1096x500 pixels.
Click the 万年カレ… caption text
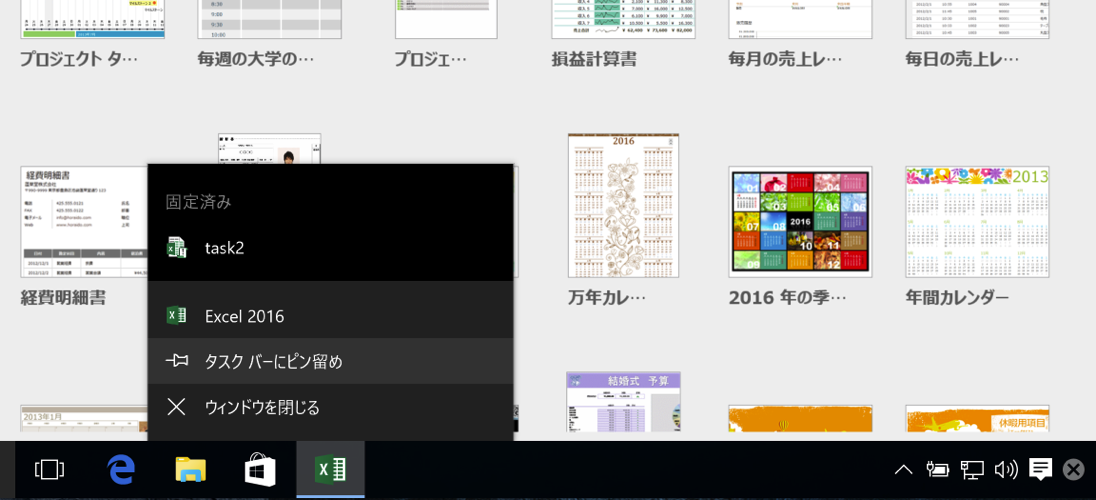pyautogui.click(x=607, y=299)
